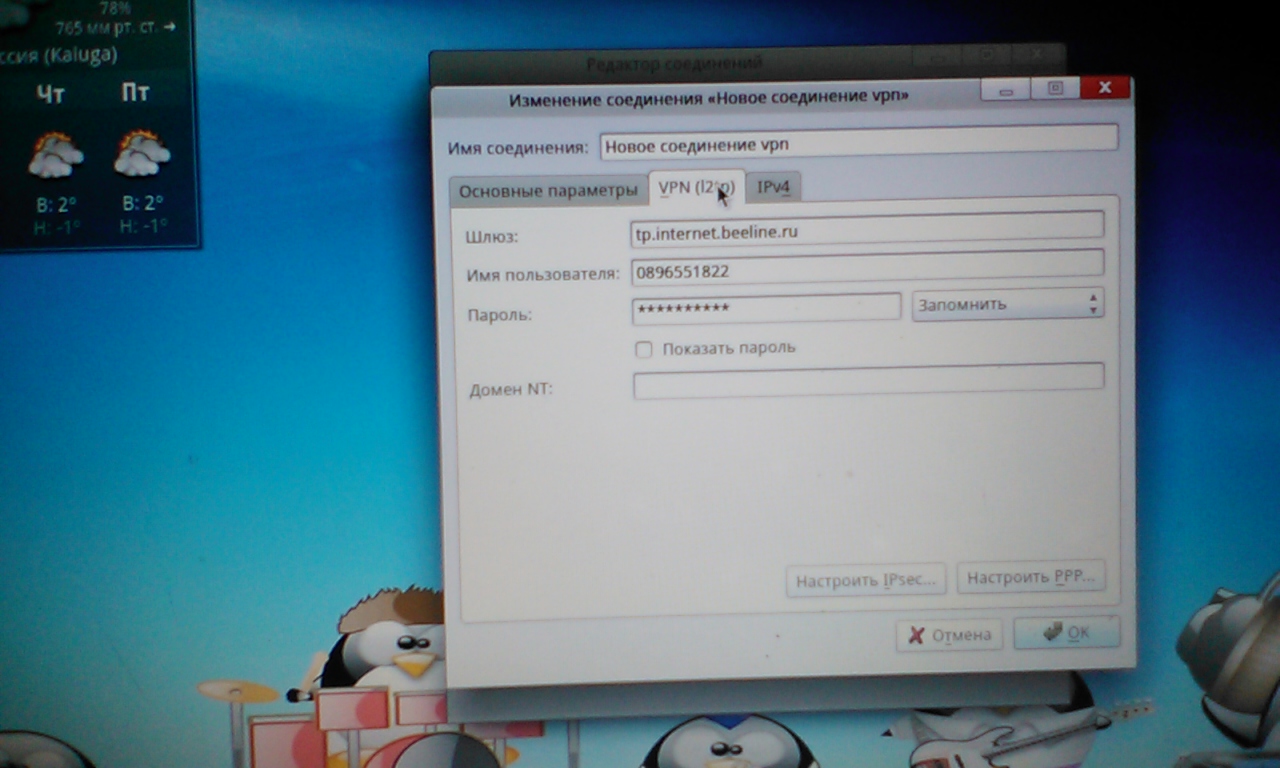1280x768 pixels.
Task: Confirm the connection with OK
Action: (1066, 633)
